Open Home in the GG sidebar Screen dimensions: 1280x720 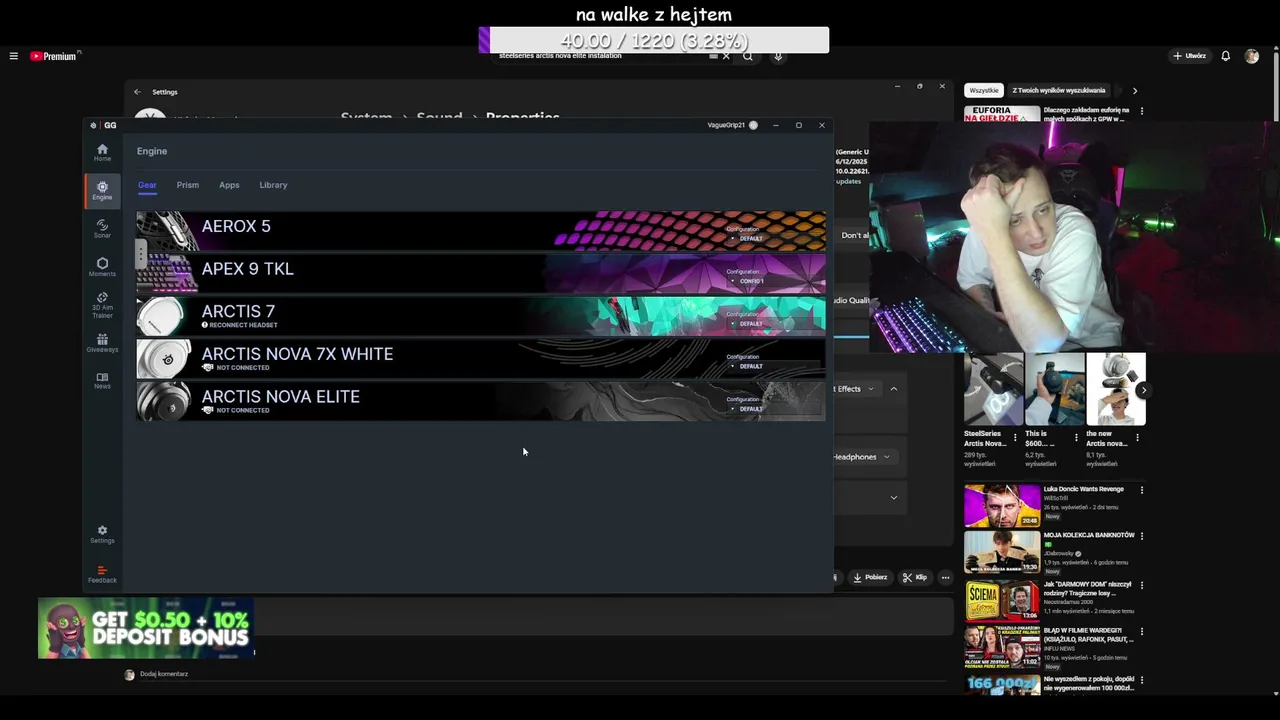(102, 152)
